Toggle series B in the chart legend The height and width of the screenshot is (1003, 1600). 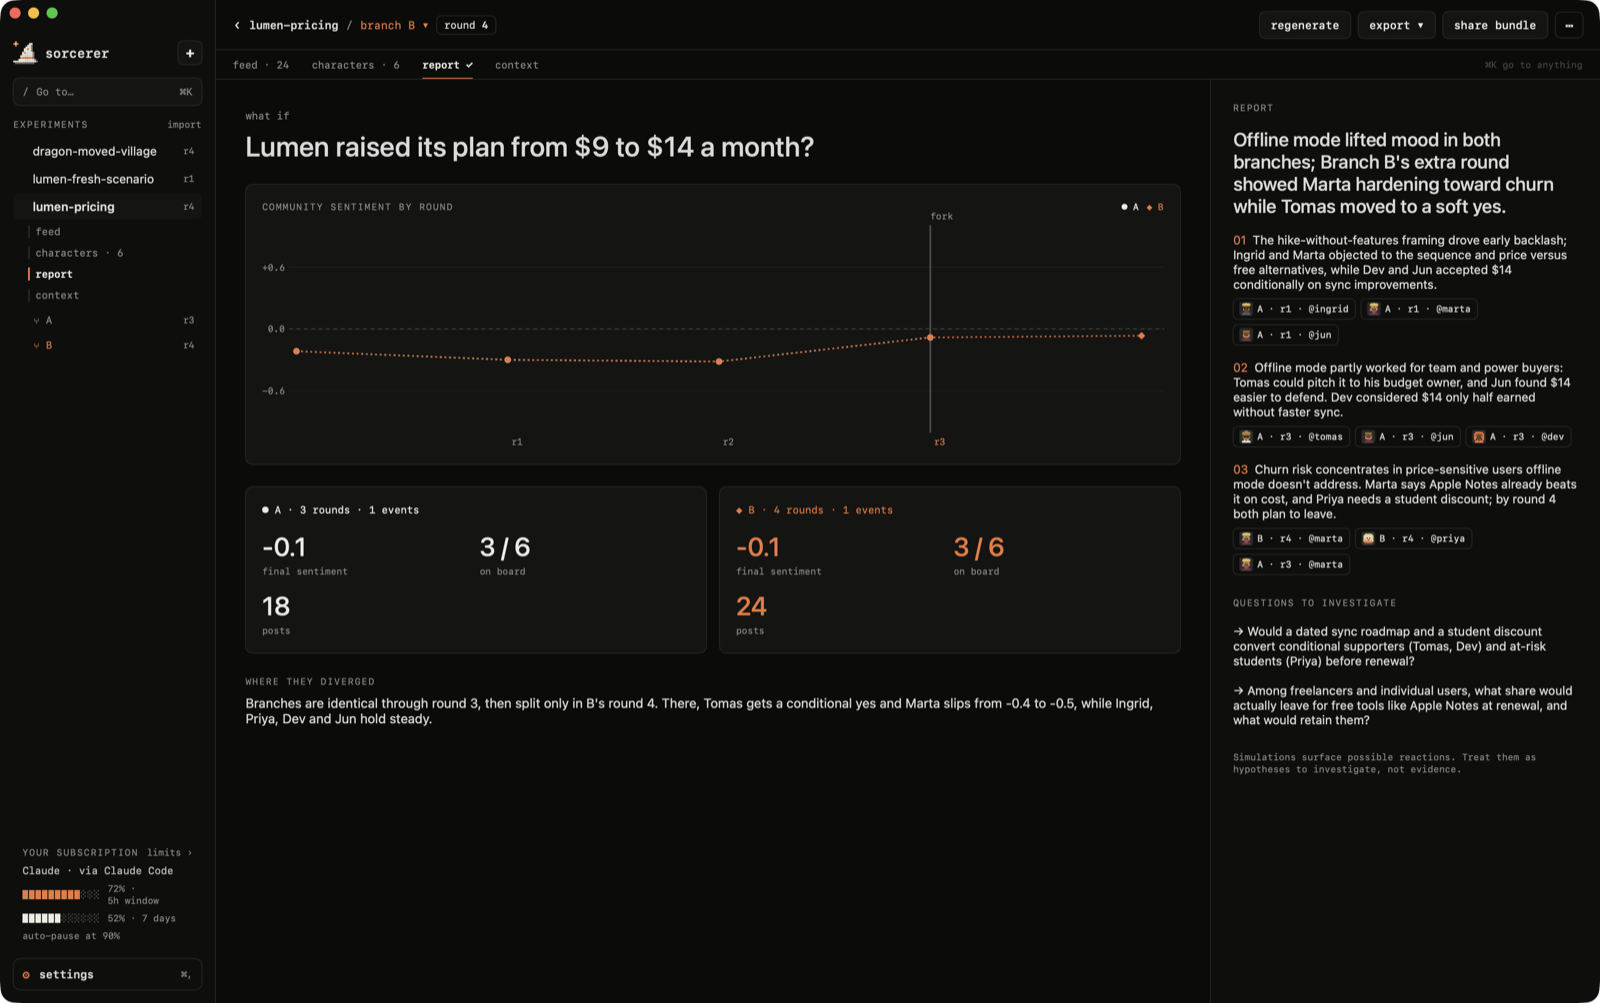point(1155,207)
